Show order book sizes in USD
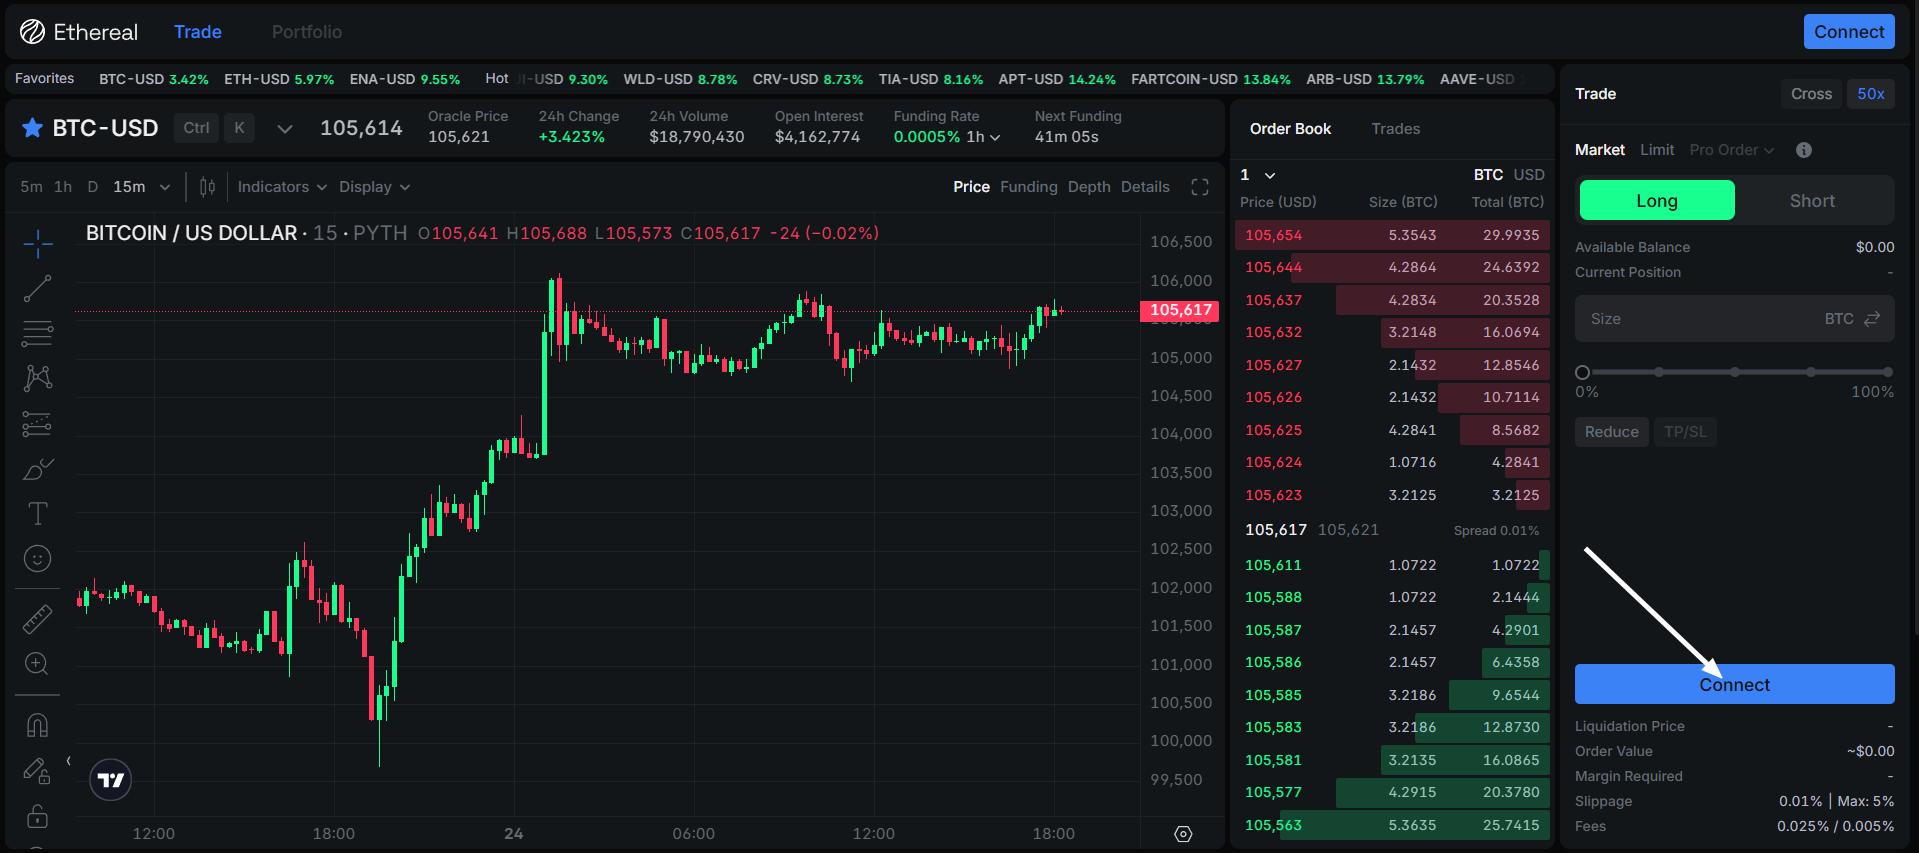Viewport: 1919px width, 853px height. [x=1529, y=175]
